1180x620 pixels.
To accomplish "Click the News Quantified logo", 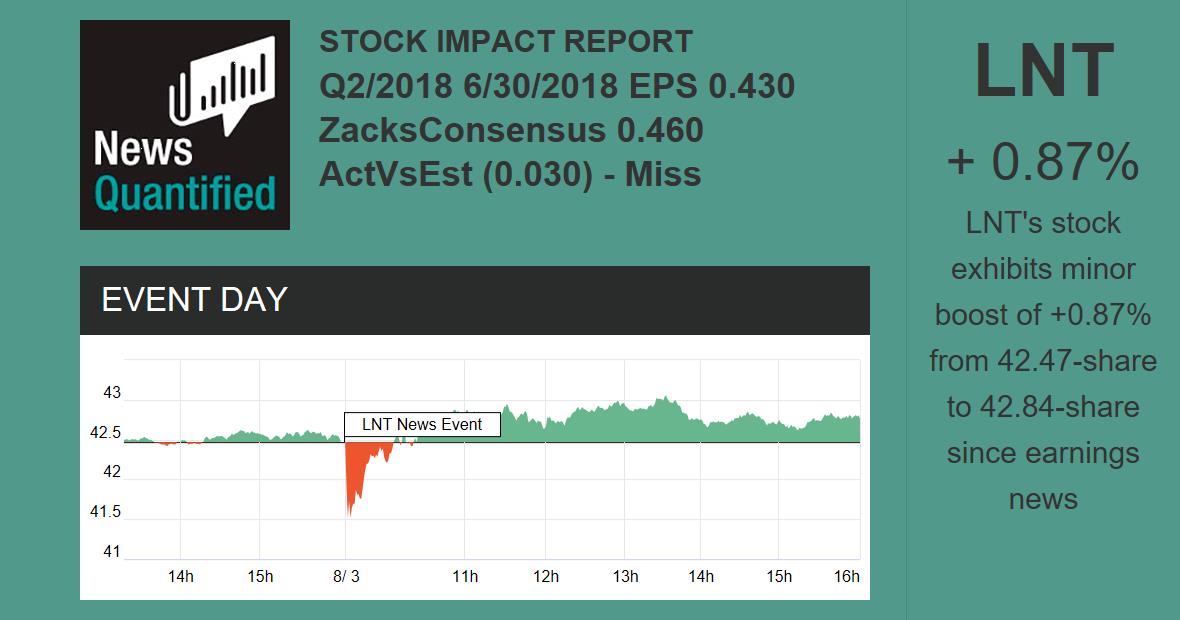I will (x=185, y=125).
